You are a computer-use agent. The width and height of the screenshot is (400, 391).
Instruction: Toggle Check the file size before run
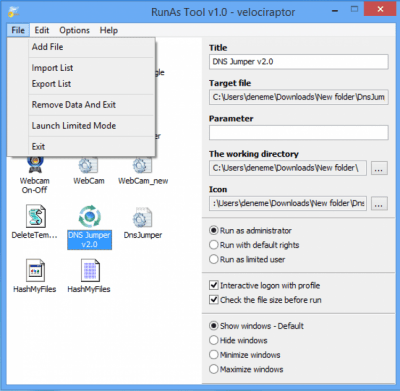point(265,300)
